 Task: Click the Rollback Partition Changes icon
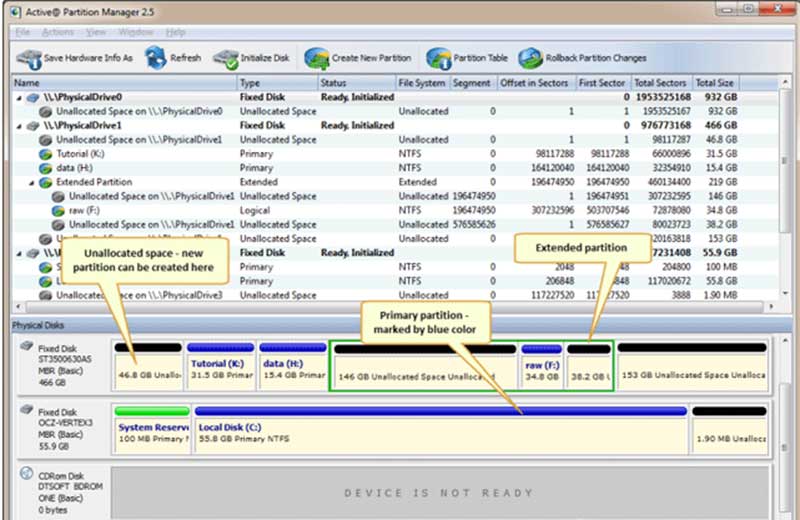530,59
